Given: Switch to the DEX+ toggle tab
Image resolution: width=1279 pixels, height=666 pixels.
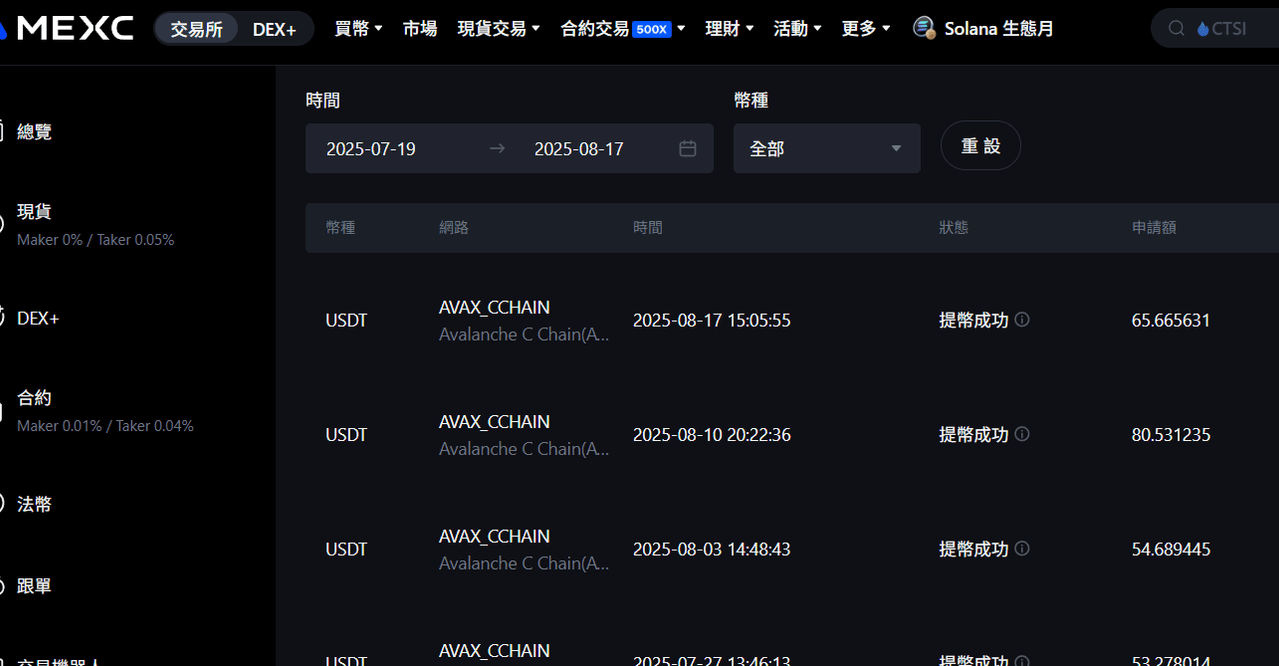Looking at the screenshot, I should click(x=274, y=29).
